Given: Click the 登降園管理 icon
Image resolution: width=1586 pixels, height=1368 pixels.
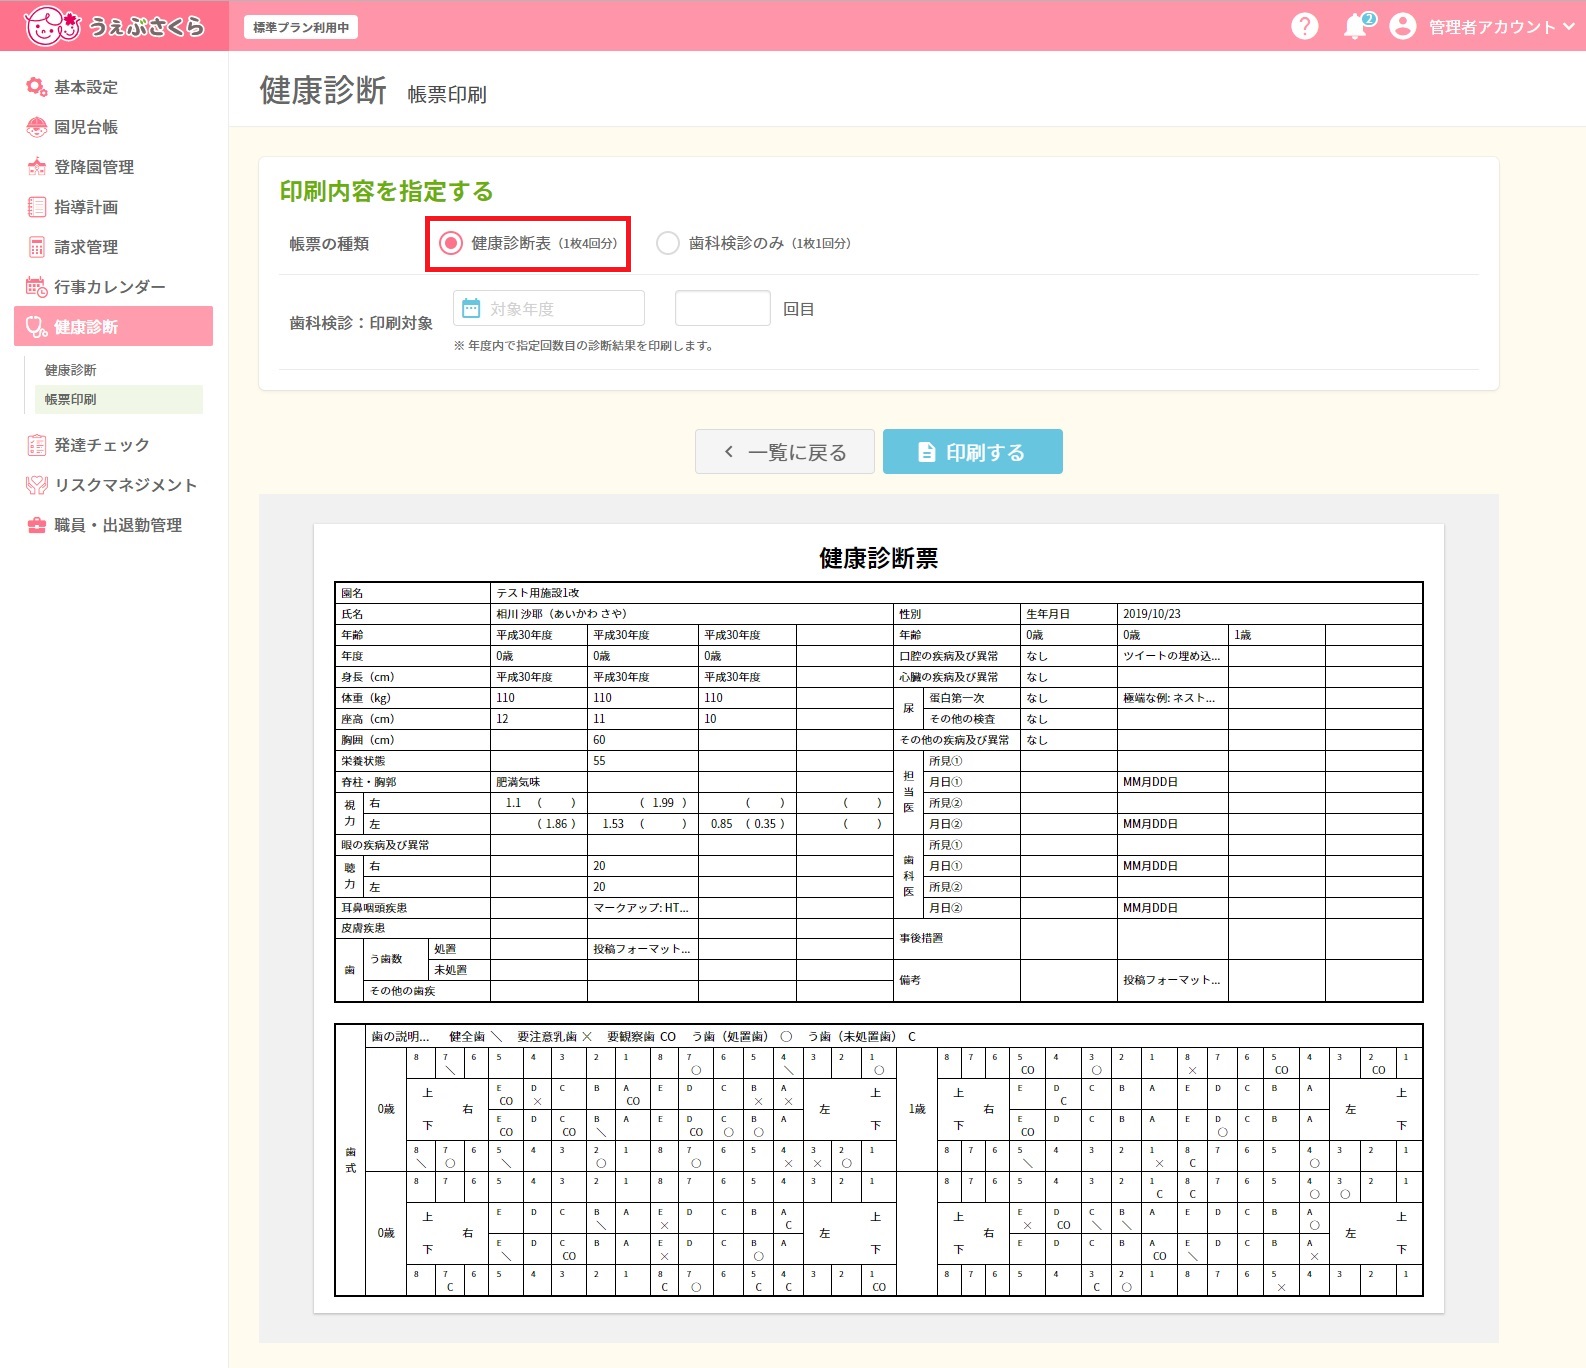Looking at the screenshot, I should [x=37, y=167].
